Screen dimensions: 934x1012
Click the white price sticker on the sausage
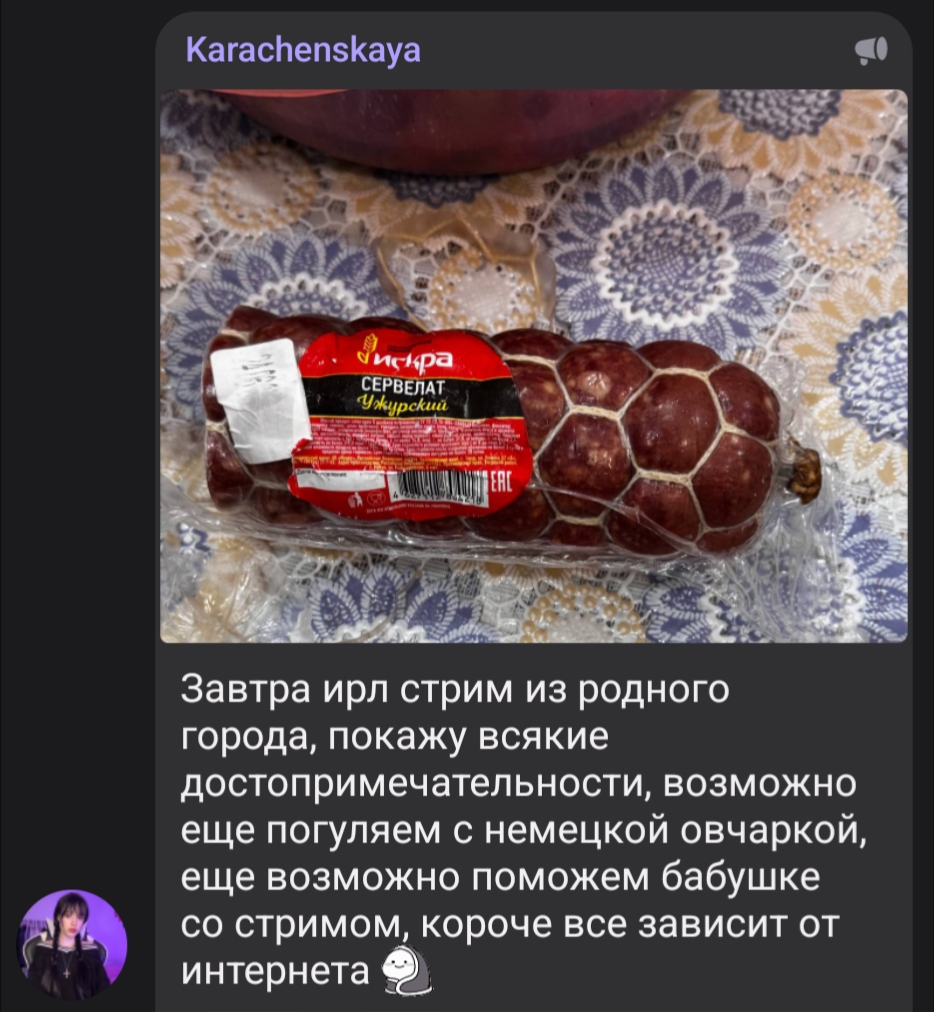click(x=259, y=399)
